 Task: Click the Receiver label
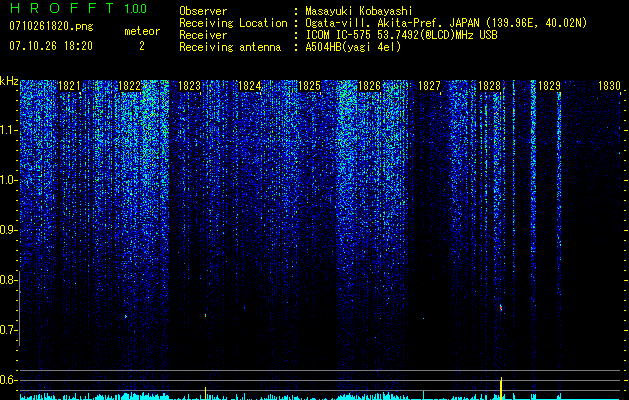pos(203,35)
